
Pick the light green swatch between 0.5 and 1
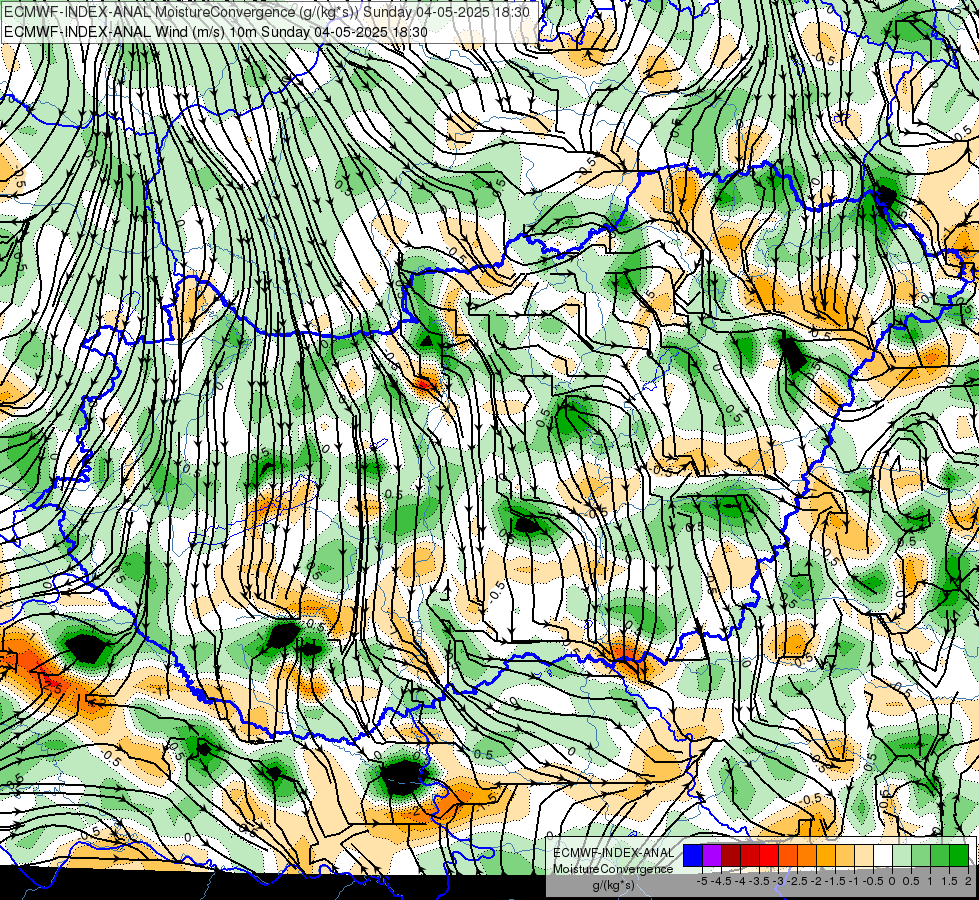click(921, 856)
